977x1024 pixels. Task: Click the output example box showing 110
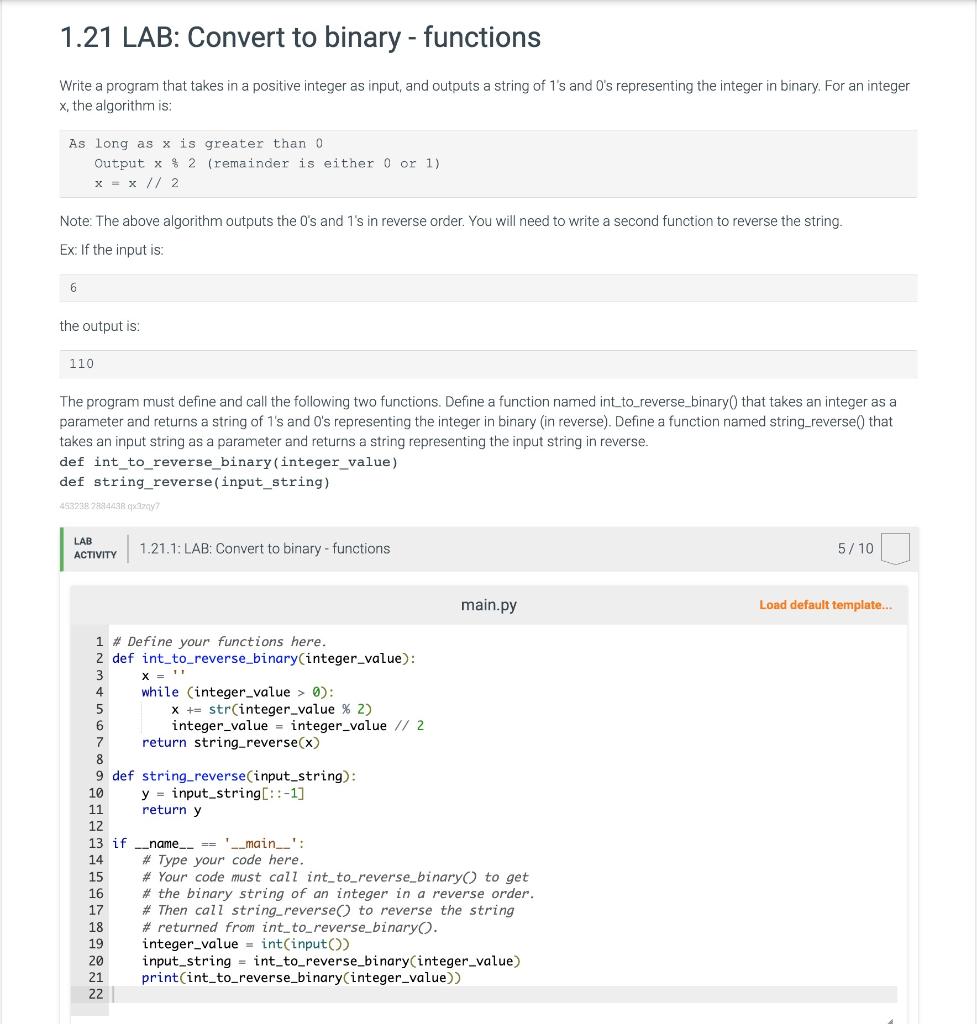tap(488, 364)
